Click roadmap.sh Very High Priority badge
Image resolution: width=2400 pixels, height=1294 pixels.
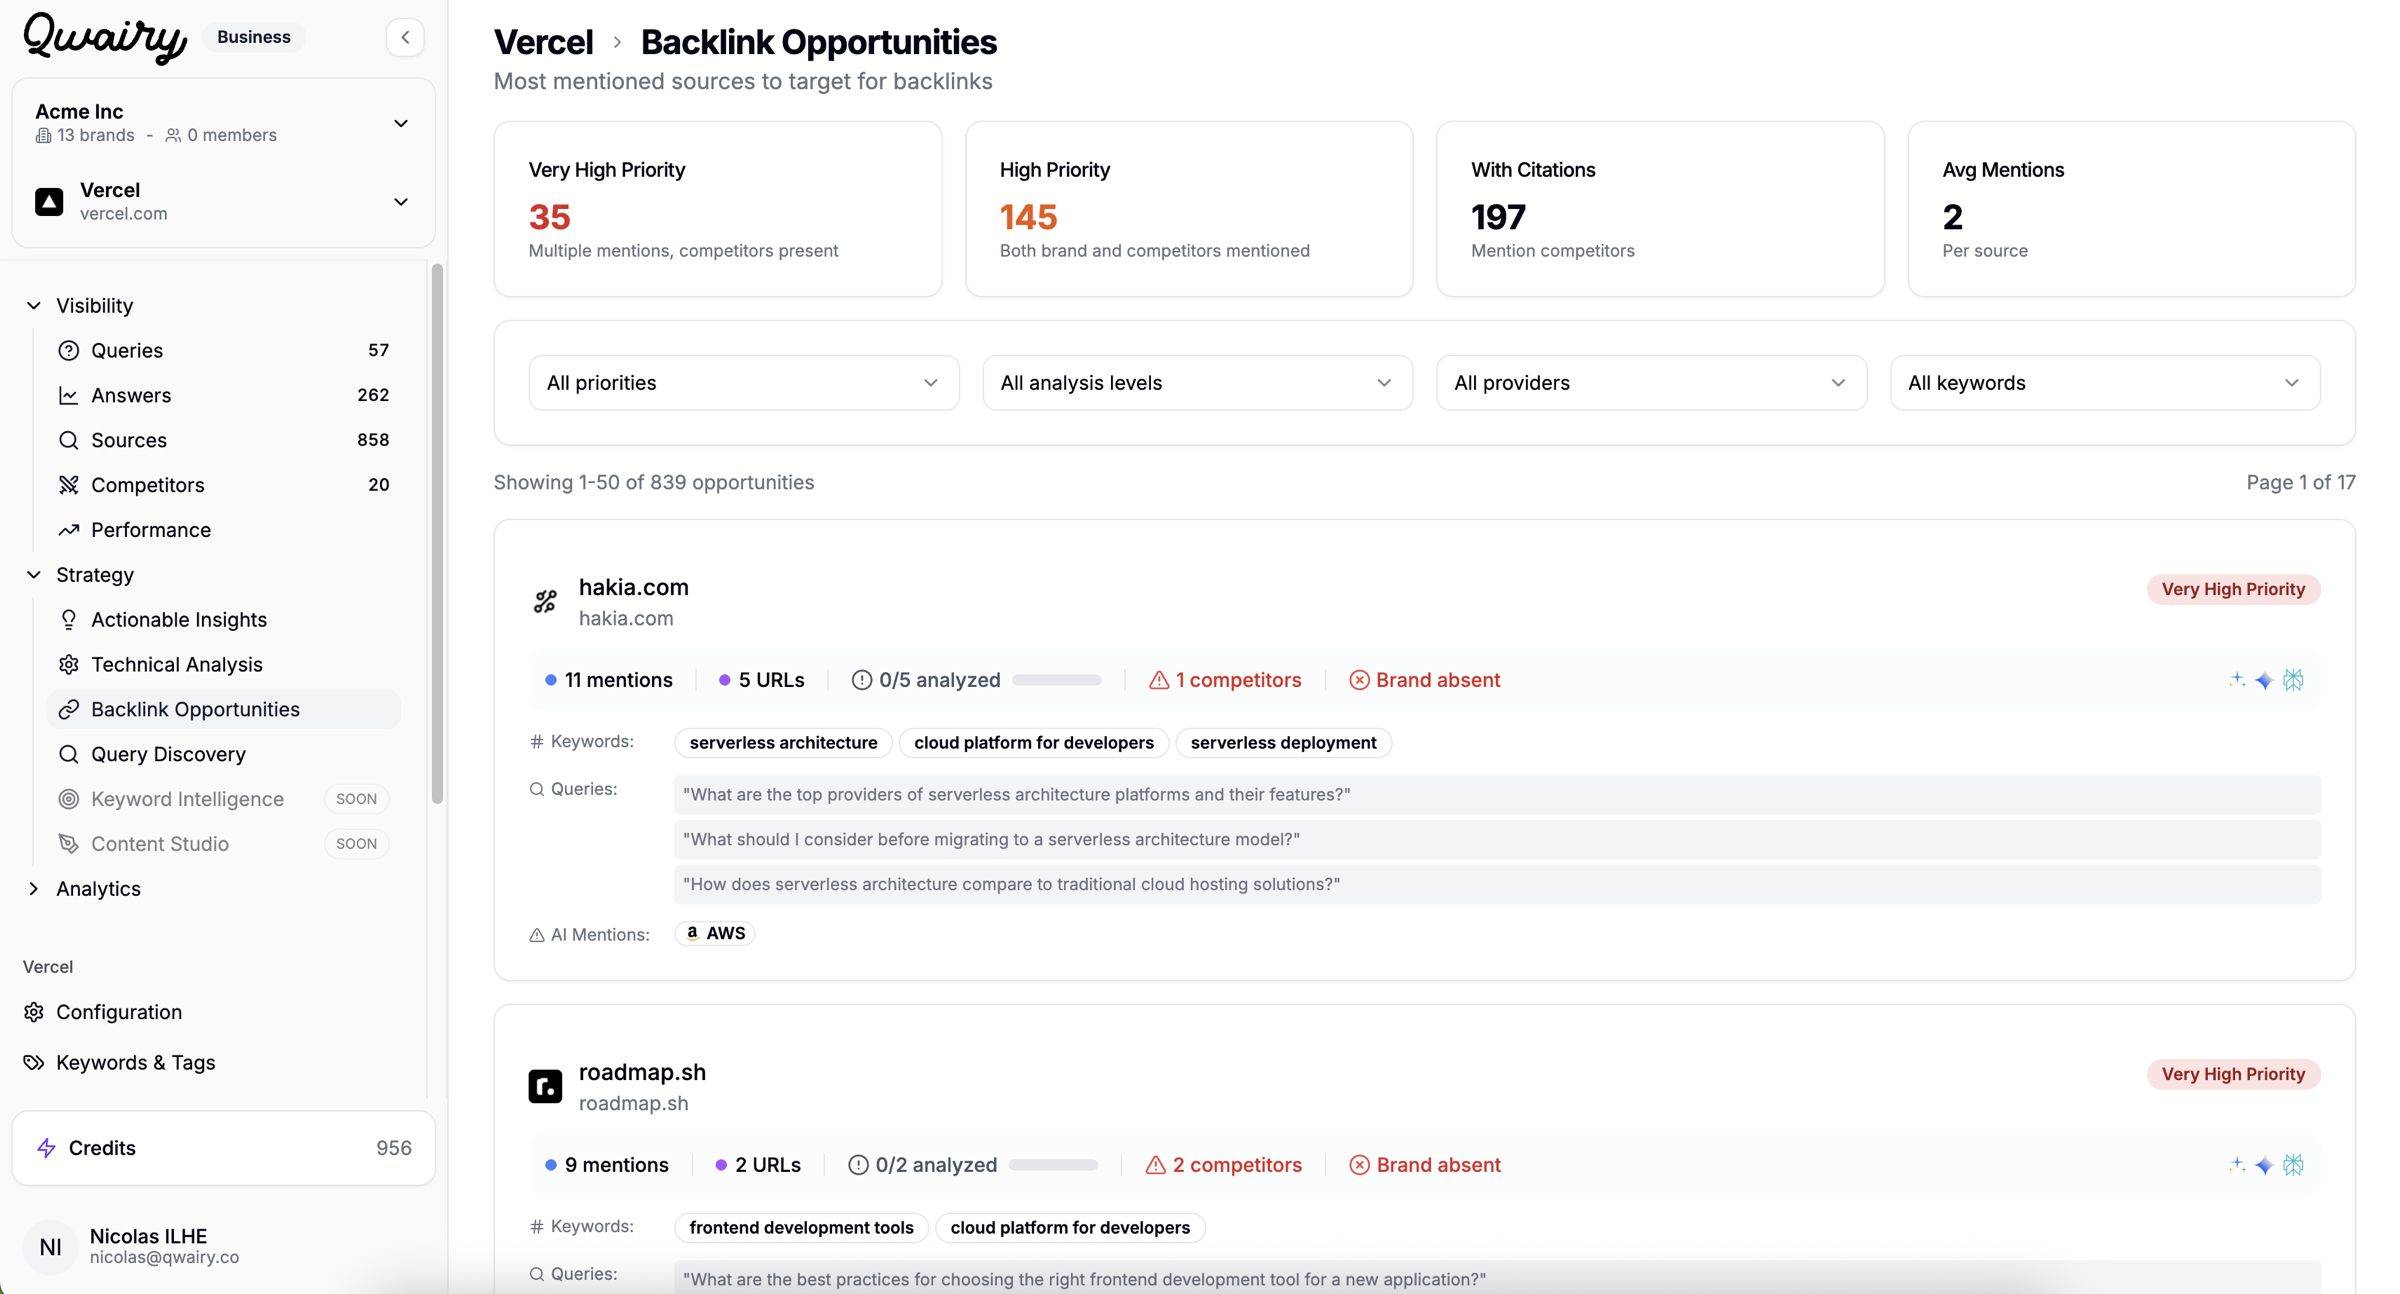(x=2233, y=1074)
